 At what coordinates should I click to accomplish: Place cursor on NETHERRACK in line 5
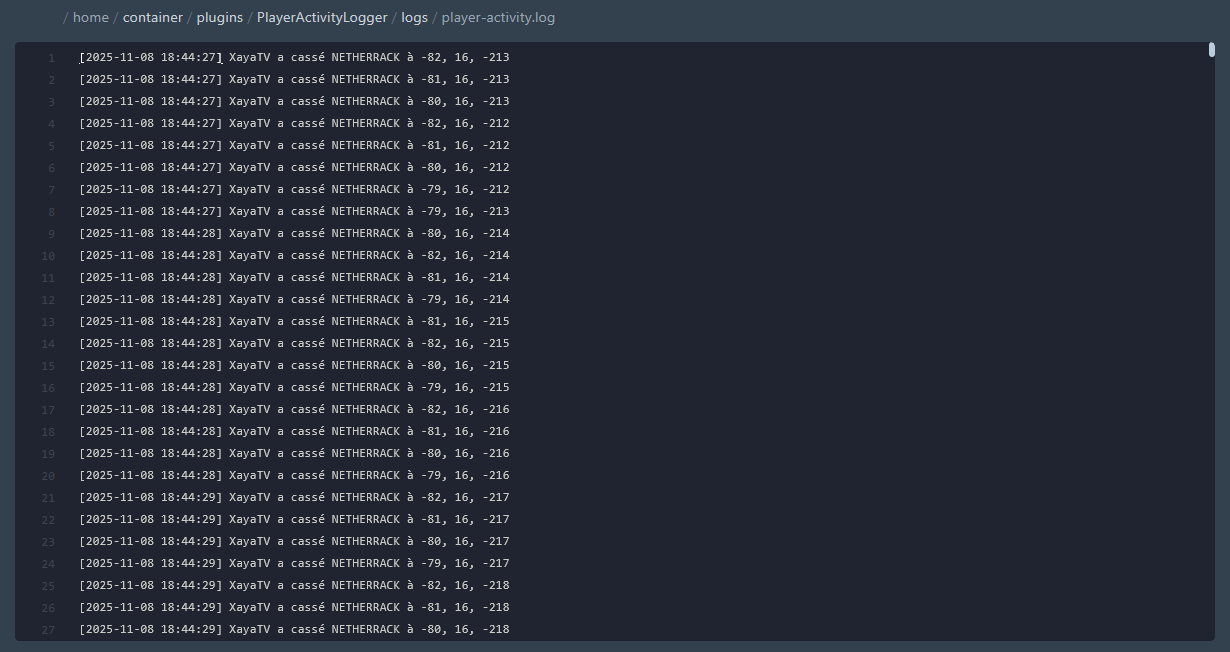[365, 146]
